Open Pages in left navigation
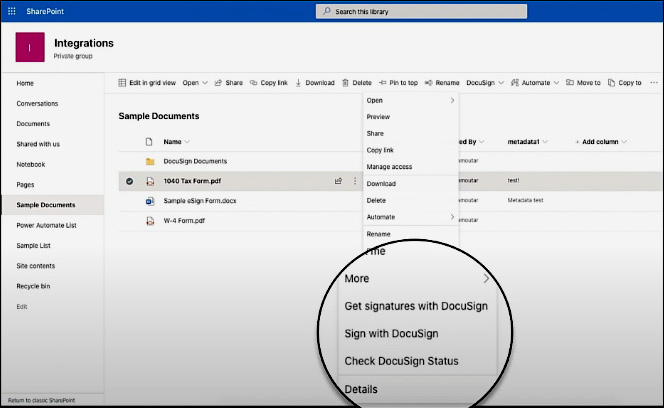Image resolution: width=664 pixels, height=408 pixels. click(25, 185)
